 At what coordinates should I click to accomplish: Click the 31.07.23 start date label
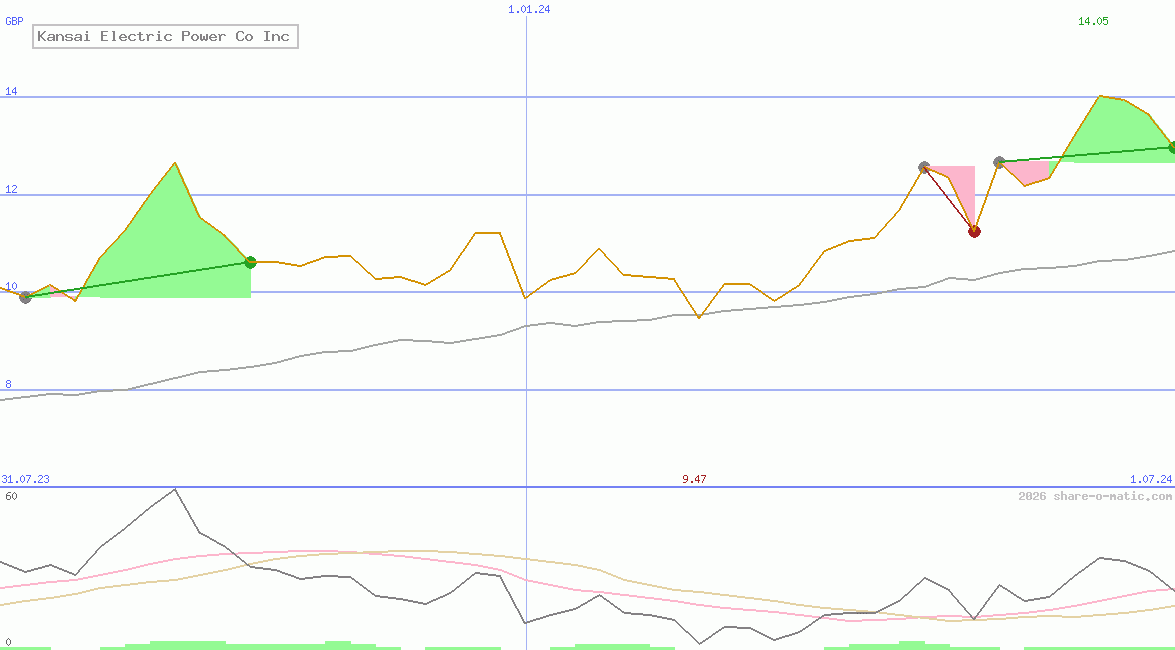point(25,479)
